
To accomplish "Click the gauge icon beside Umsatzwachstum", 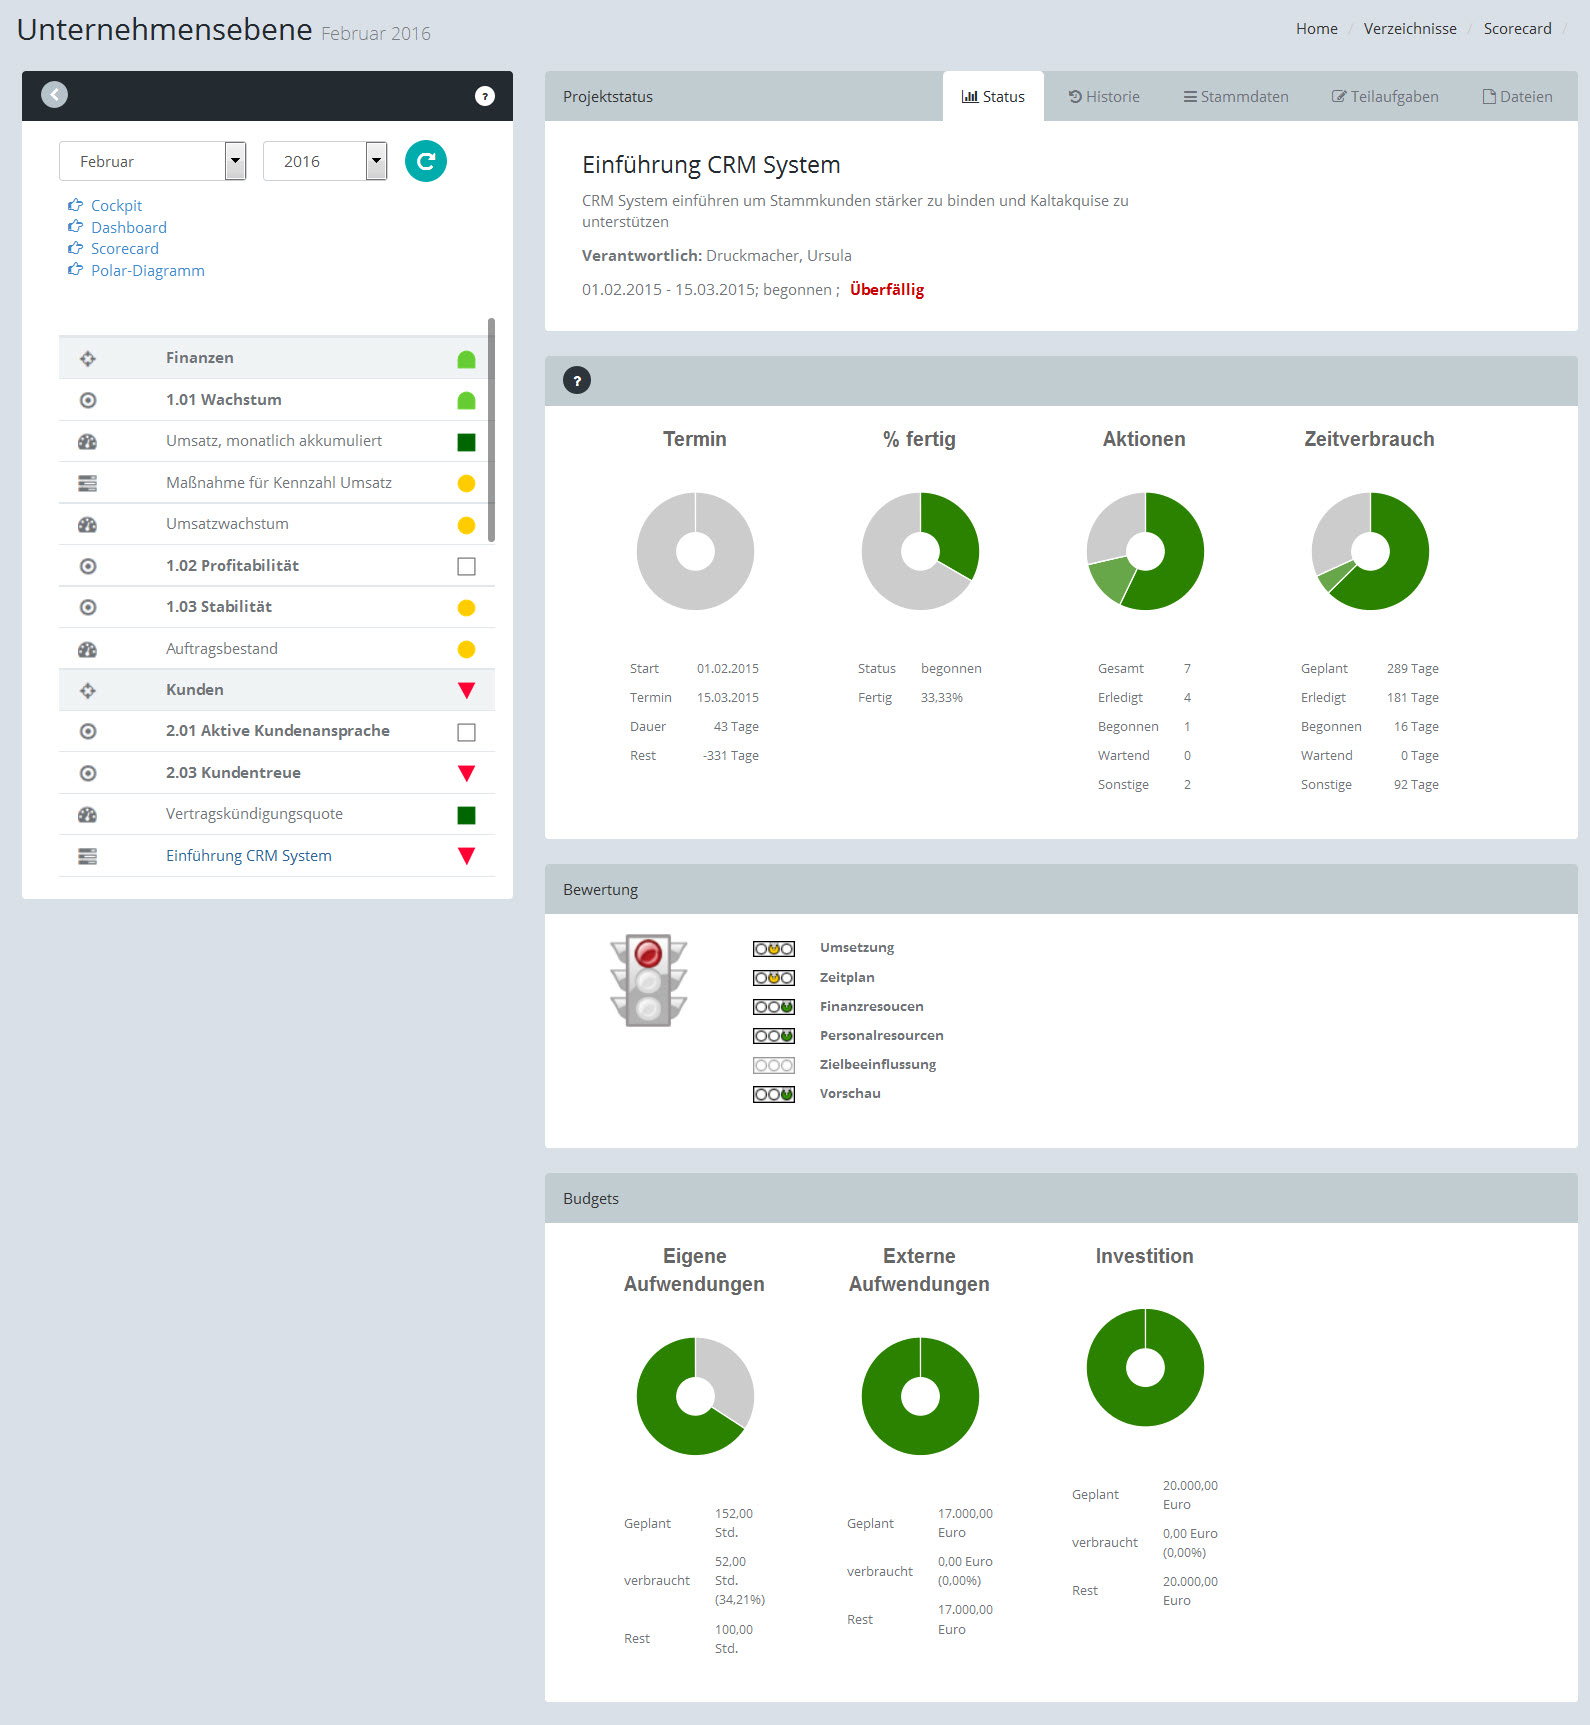I will pyautogui.click(x=88, y=525).
